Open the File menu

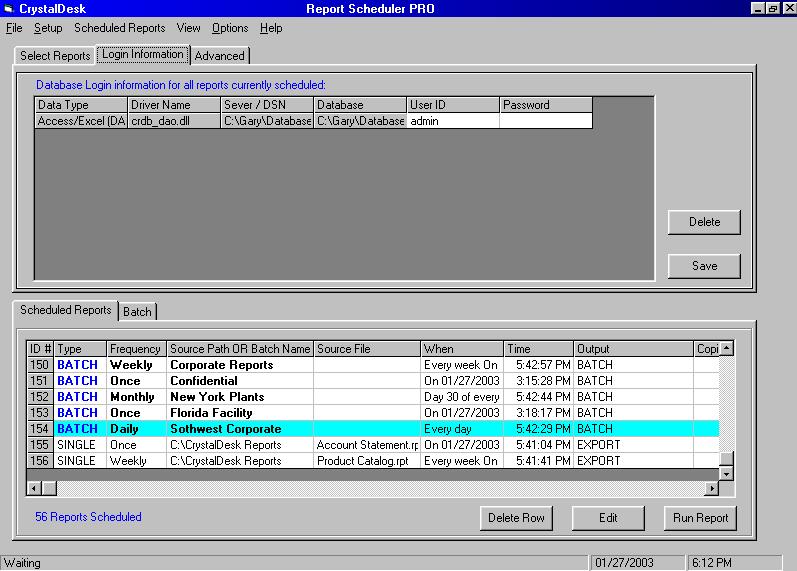(x=14, y=28)
